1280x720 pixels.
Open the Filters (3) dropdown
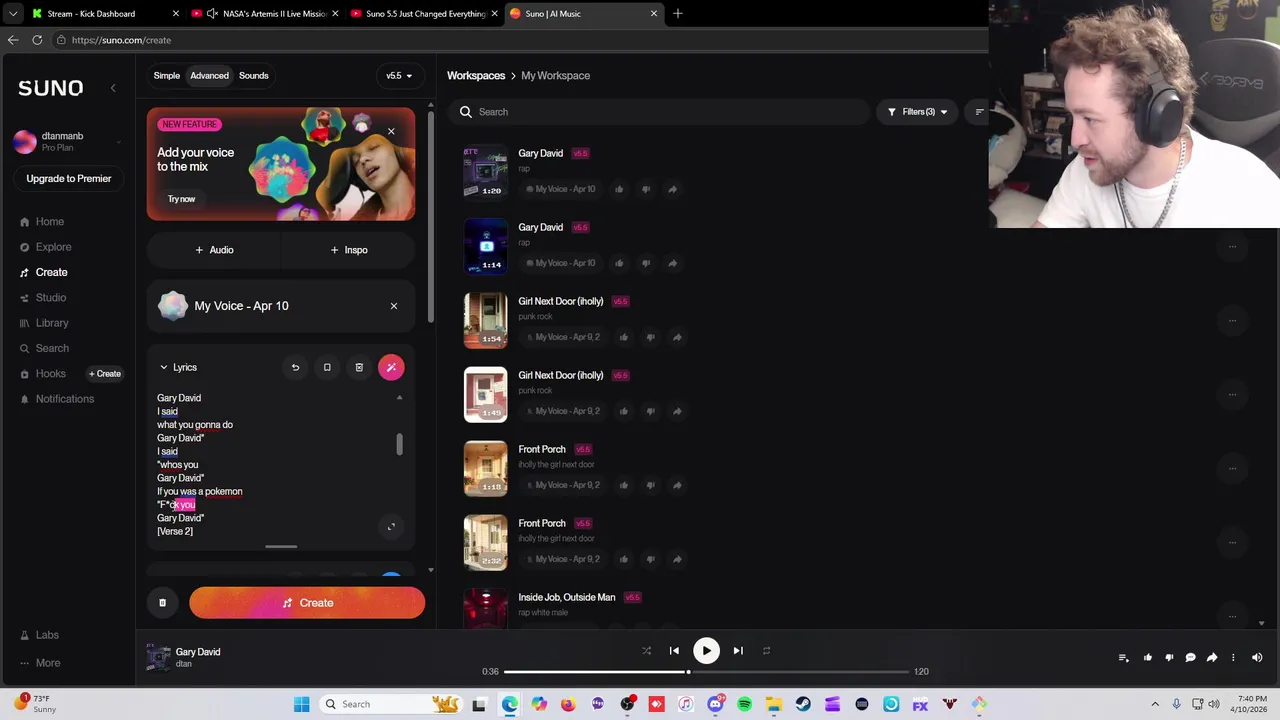(x=917, y=112)
